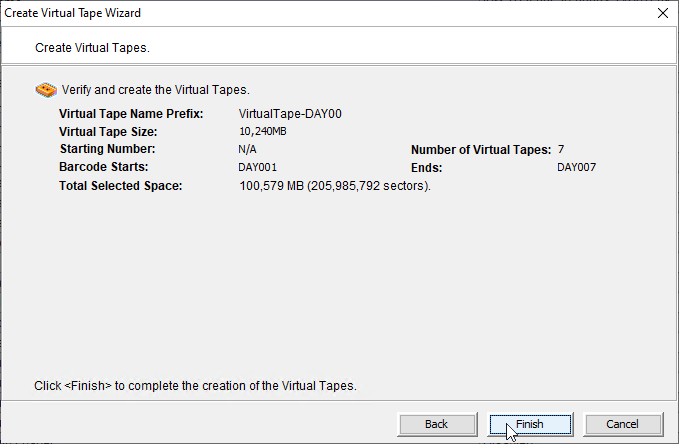
Task: Select the VirtualTape-DAY00 prefix value
Action: pyautogui.click(x=290, y=114)
